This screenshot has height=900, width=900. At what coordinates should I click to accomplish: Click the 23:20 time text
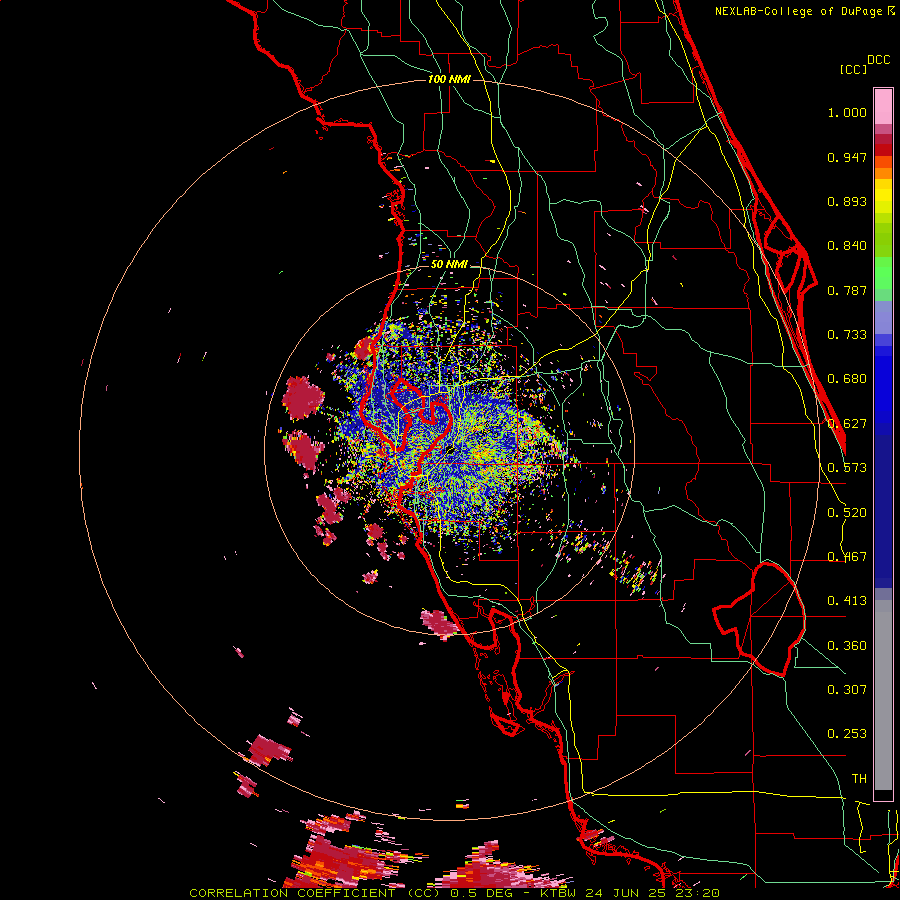pos(699,893)
